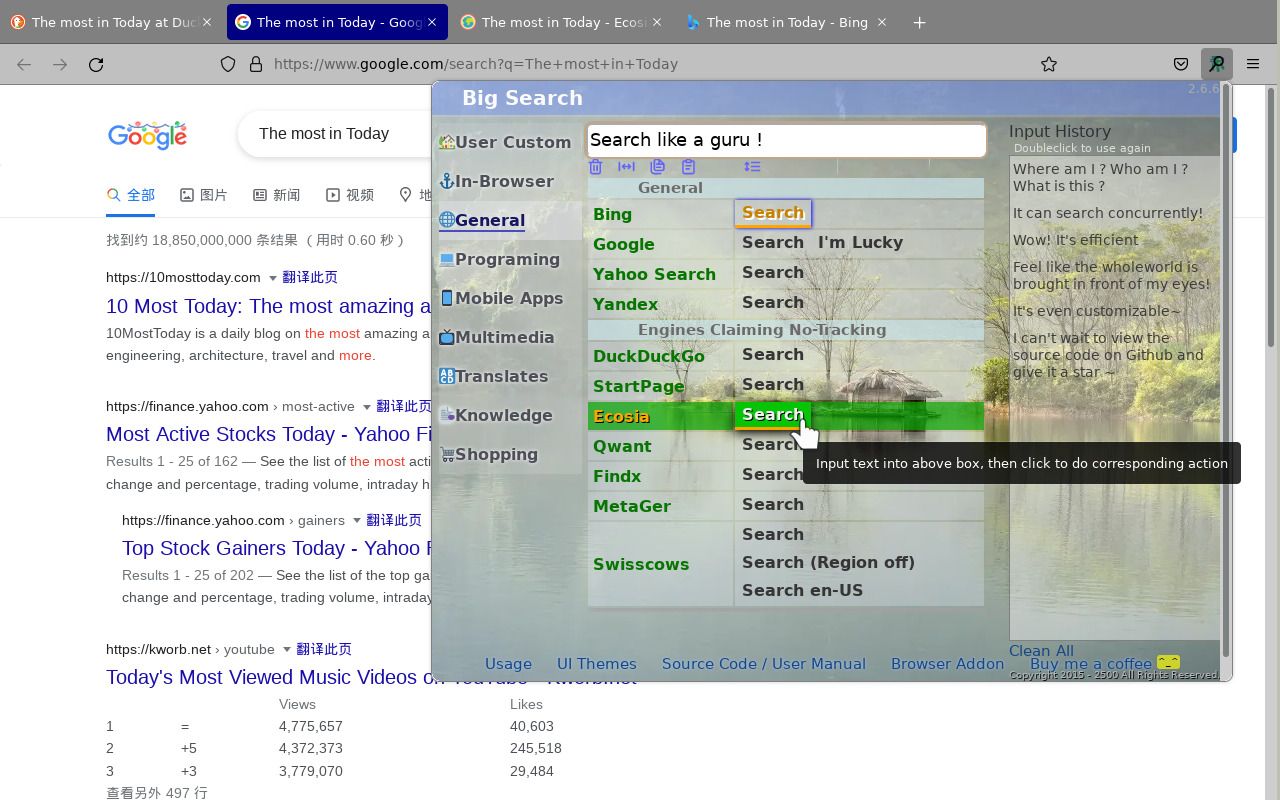Close the Bing tab
The image size is (1280, 800).
click(881, 22)
